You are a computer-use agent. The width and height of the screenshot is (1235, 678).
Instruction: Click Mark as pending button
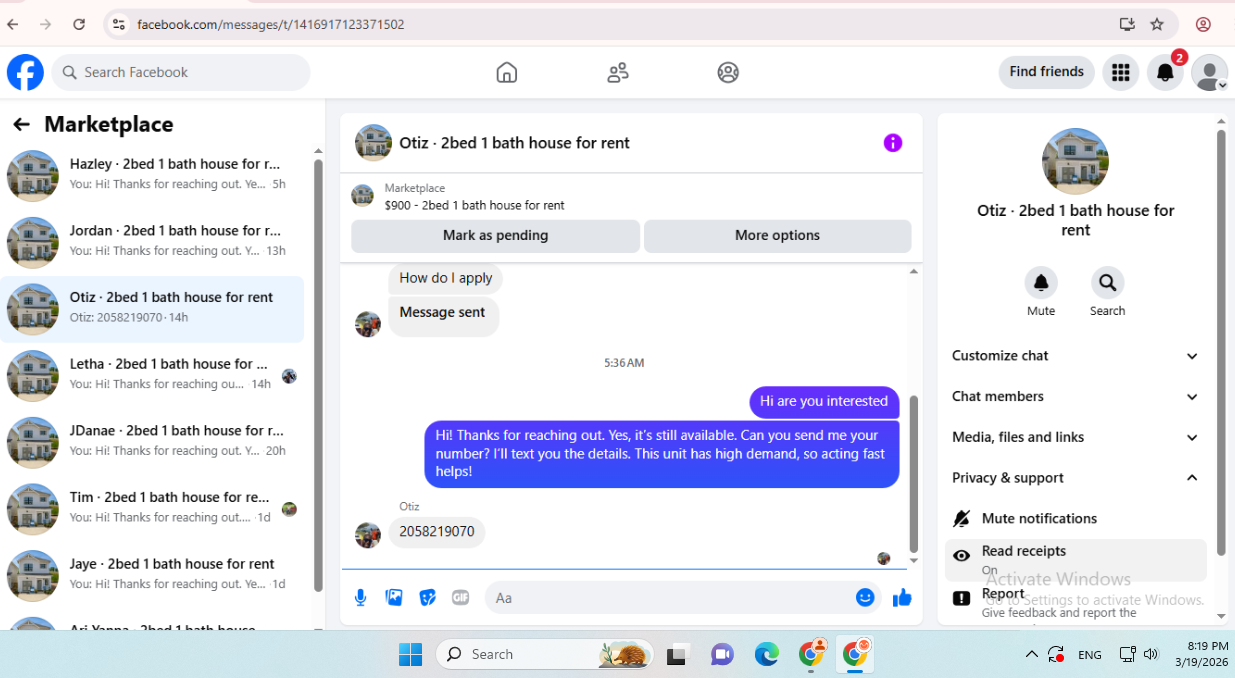pyautogui.click(x=495, y=236)
